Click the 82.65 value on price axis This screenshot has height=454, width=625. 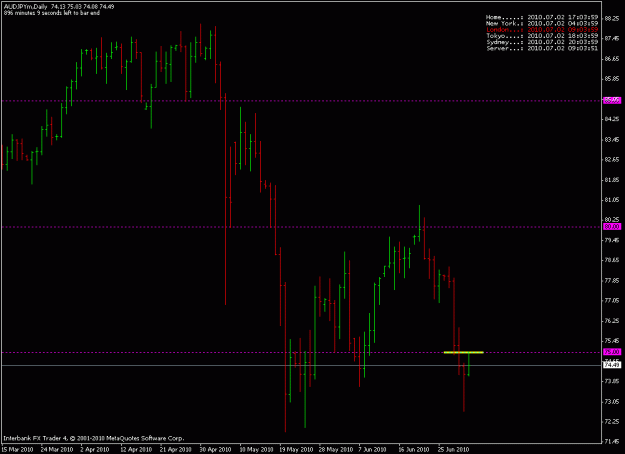tap(612, 159)
